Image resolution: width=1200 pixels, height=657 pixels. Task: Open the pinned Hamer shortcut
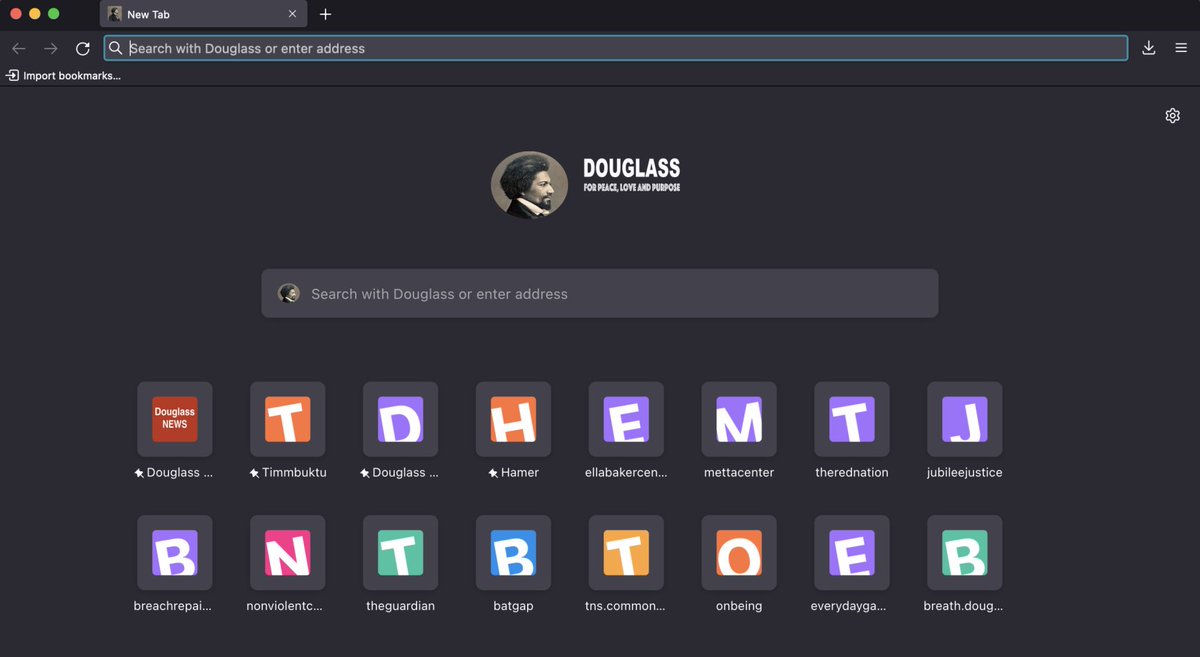click(x=513, y=419)
